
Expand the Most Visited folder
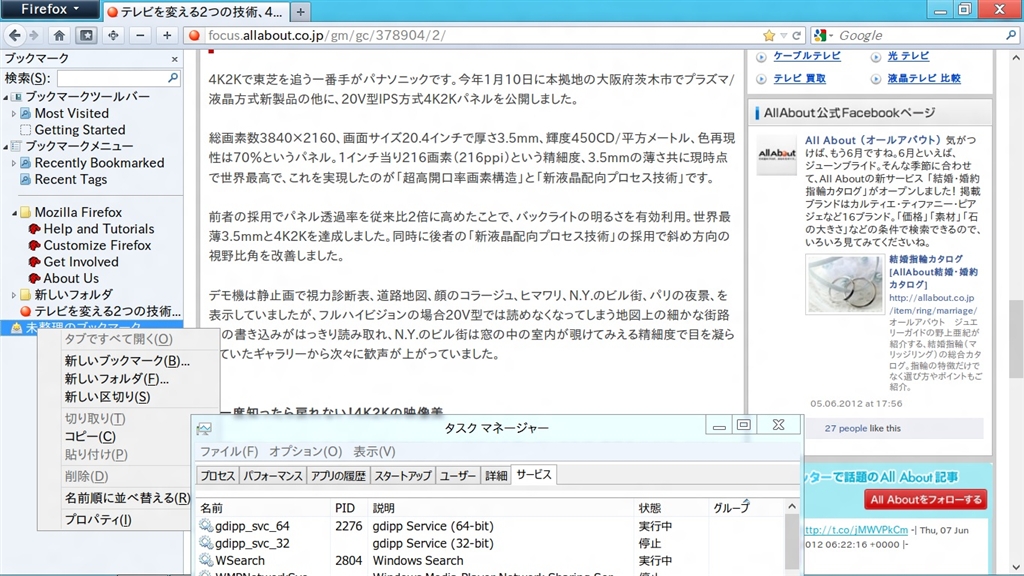pos(14,114)
